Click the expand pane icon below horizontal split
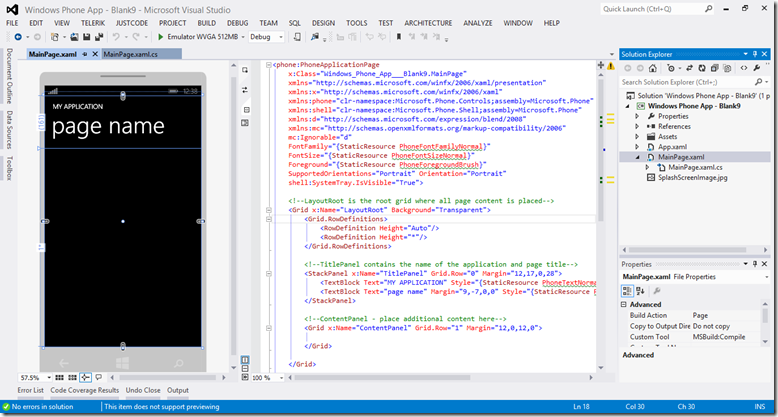 245,377
